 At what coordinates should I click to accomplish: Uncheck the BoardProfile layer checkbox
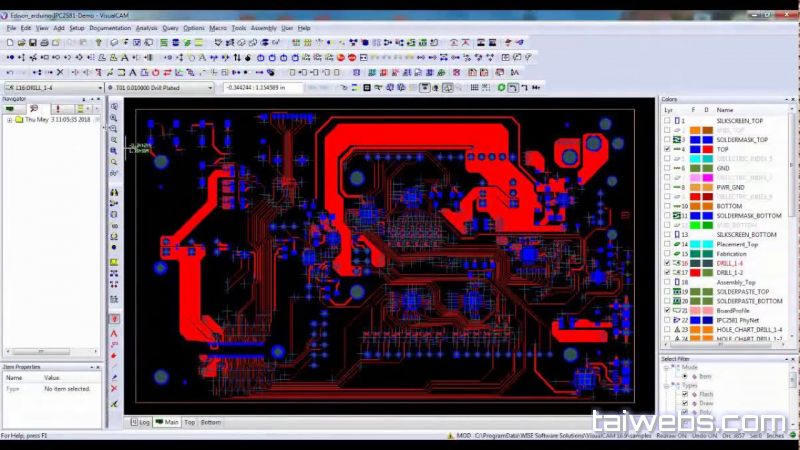click(667, 311)
